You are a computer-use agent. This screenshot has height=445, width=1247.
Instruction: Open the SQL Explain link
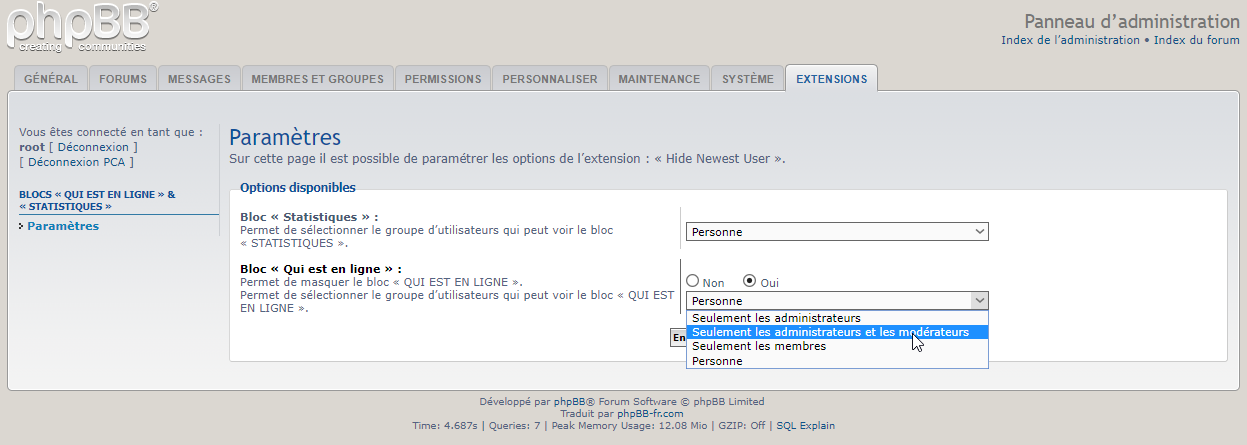click(x=805, y=425)
